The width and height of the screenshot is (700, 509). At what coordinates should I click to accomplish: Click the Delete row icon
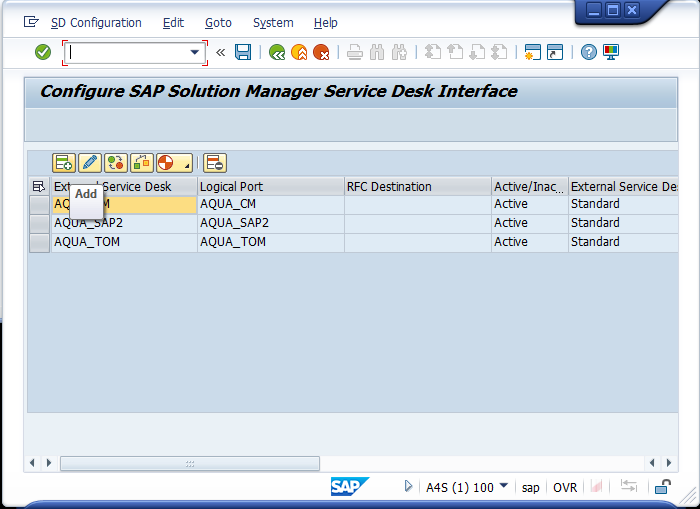click(215, 163)
